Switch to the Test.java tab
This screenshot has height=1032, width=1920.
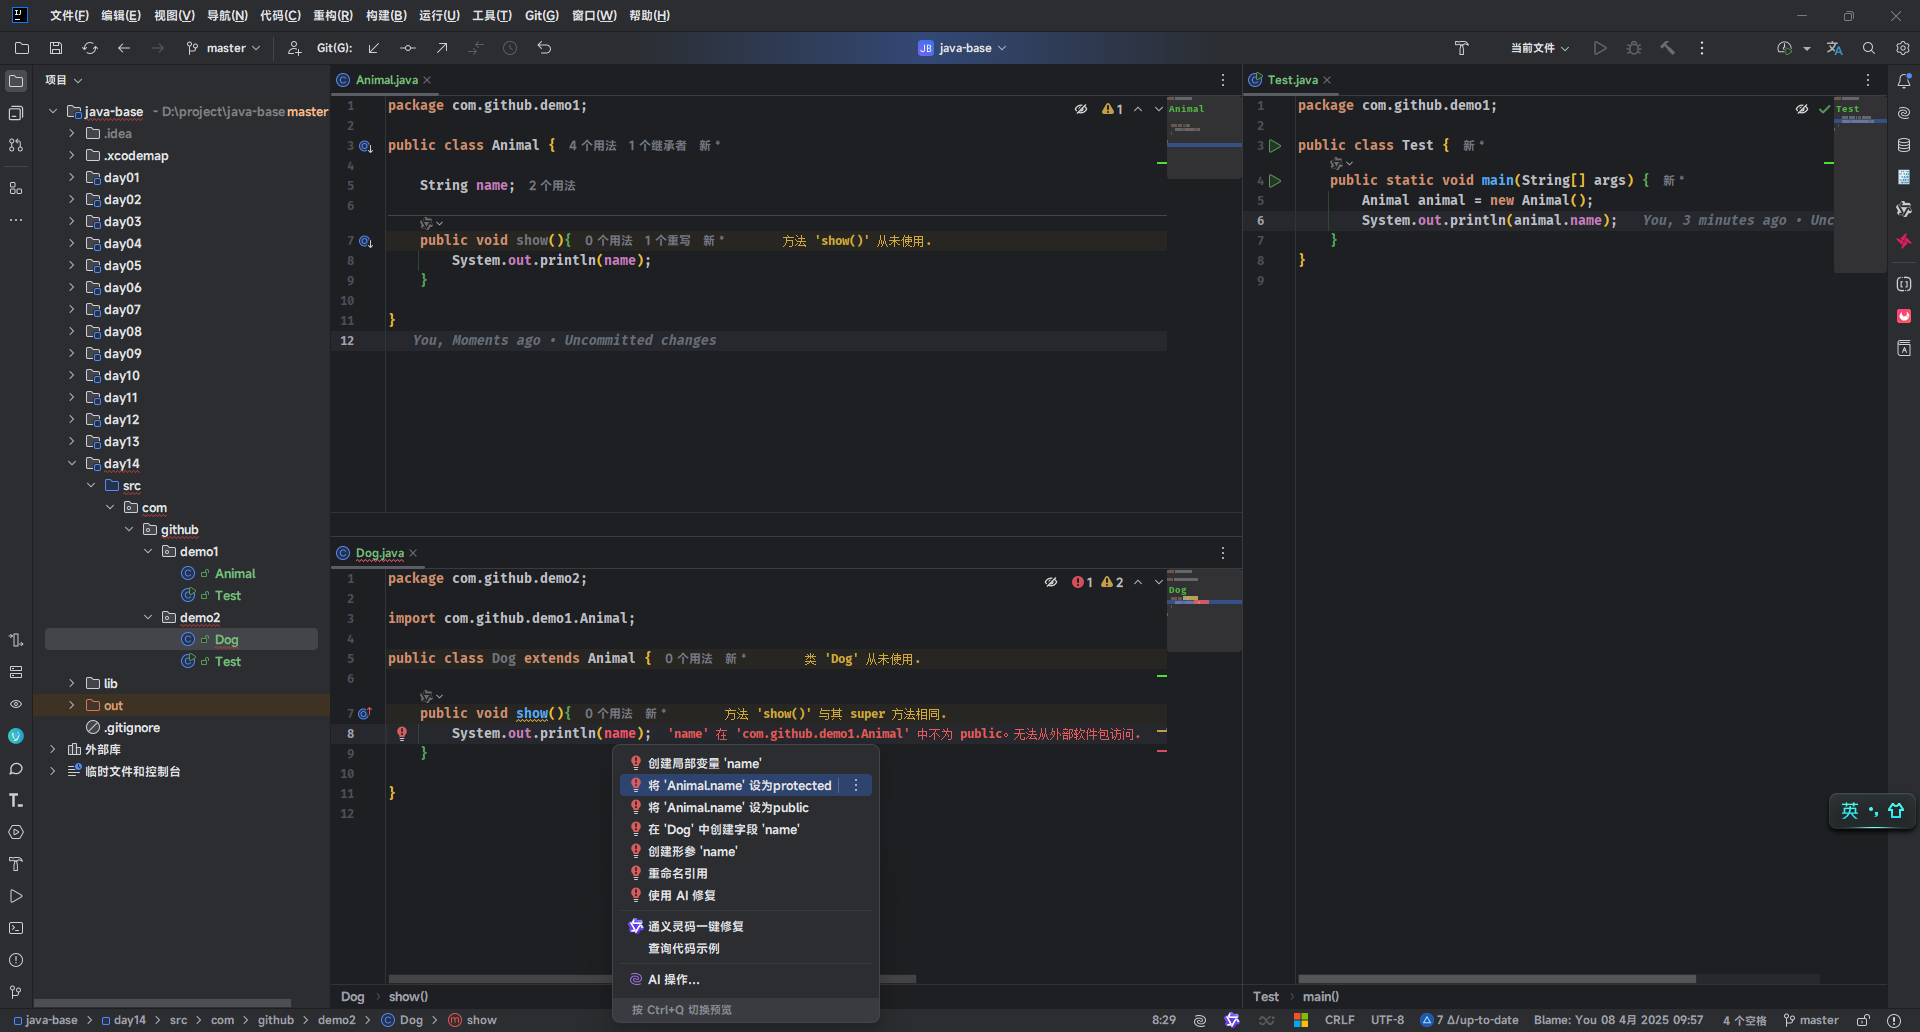tap(1292, 80)
